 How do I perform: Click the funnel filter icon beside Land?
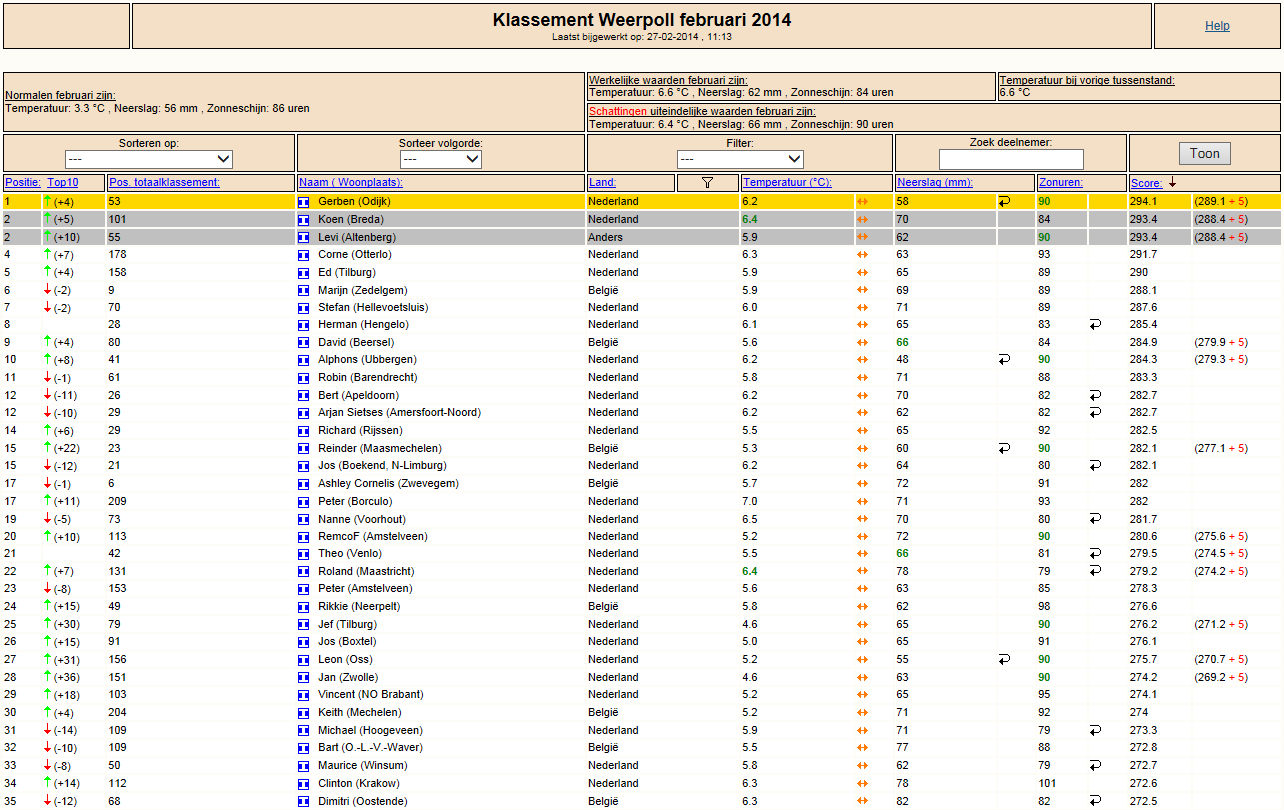(x=707, y=183)
